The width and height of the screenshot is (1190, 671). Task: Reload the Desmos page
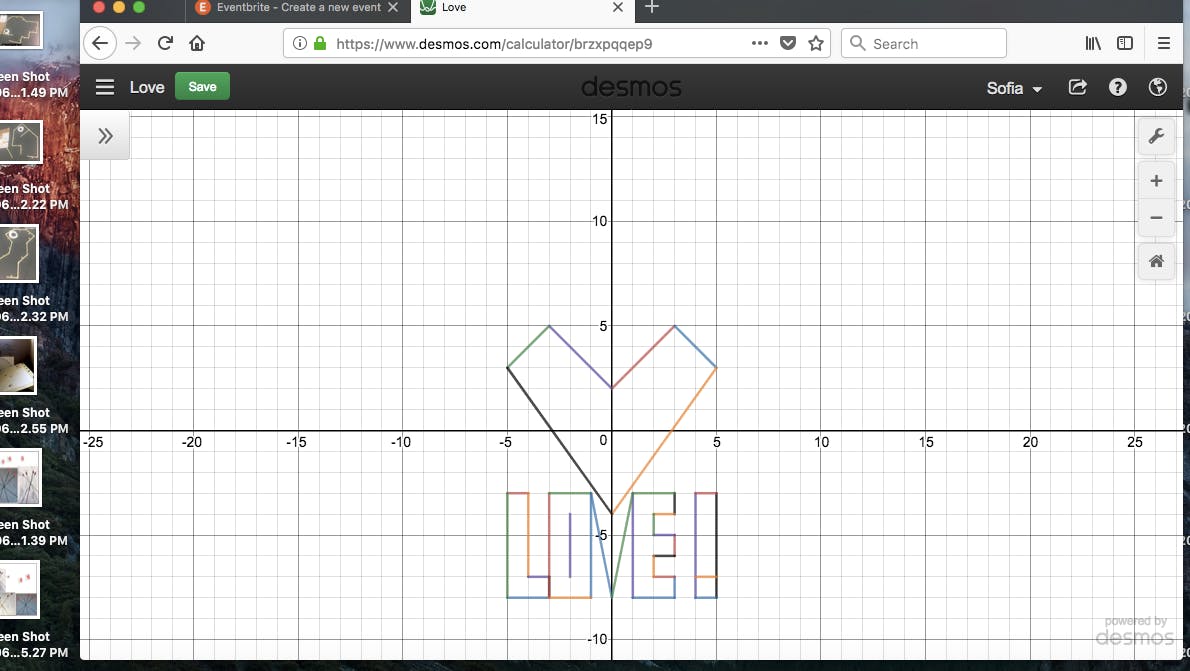click(165, 43)
